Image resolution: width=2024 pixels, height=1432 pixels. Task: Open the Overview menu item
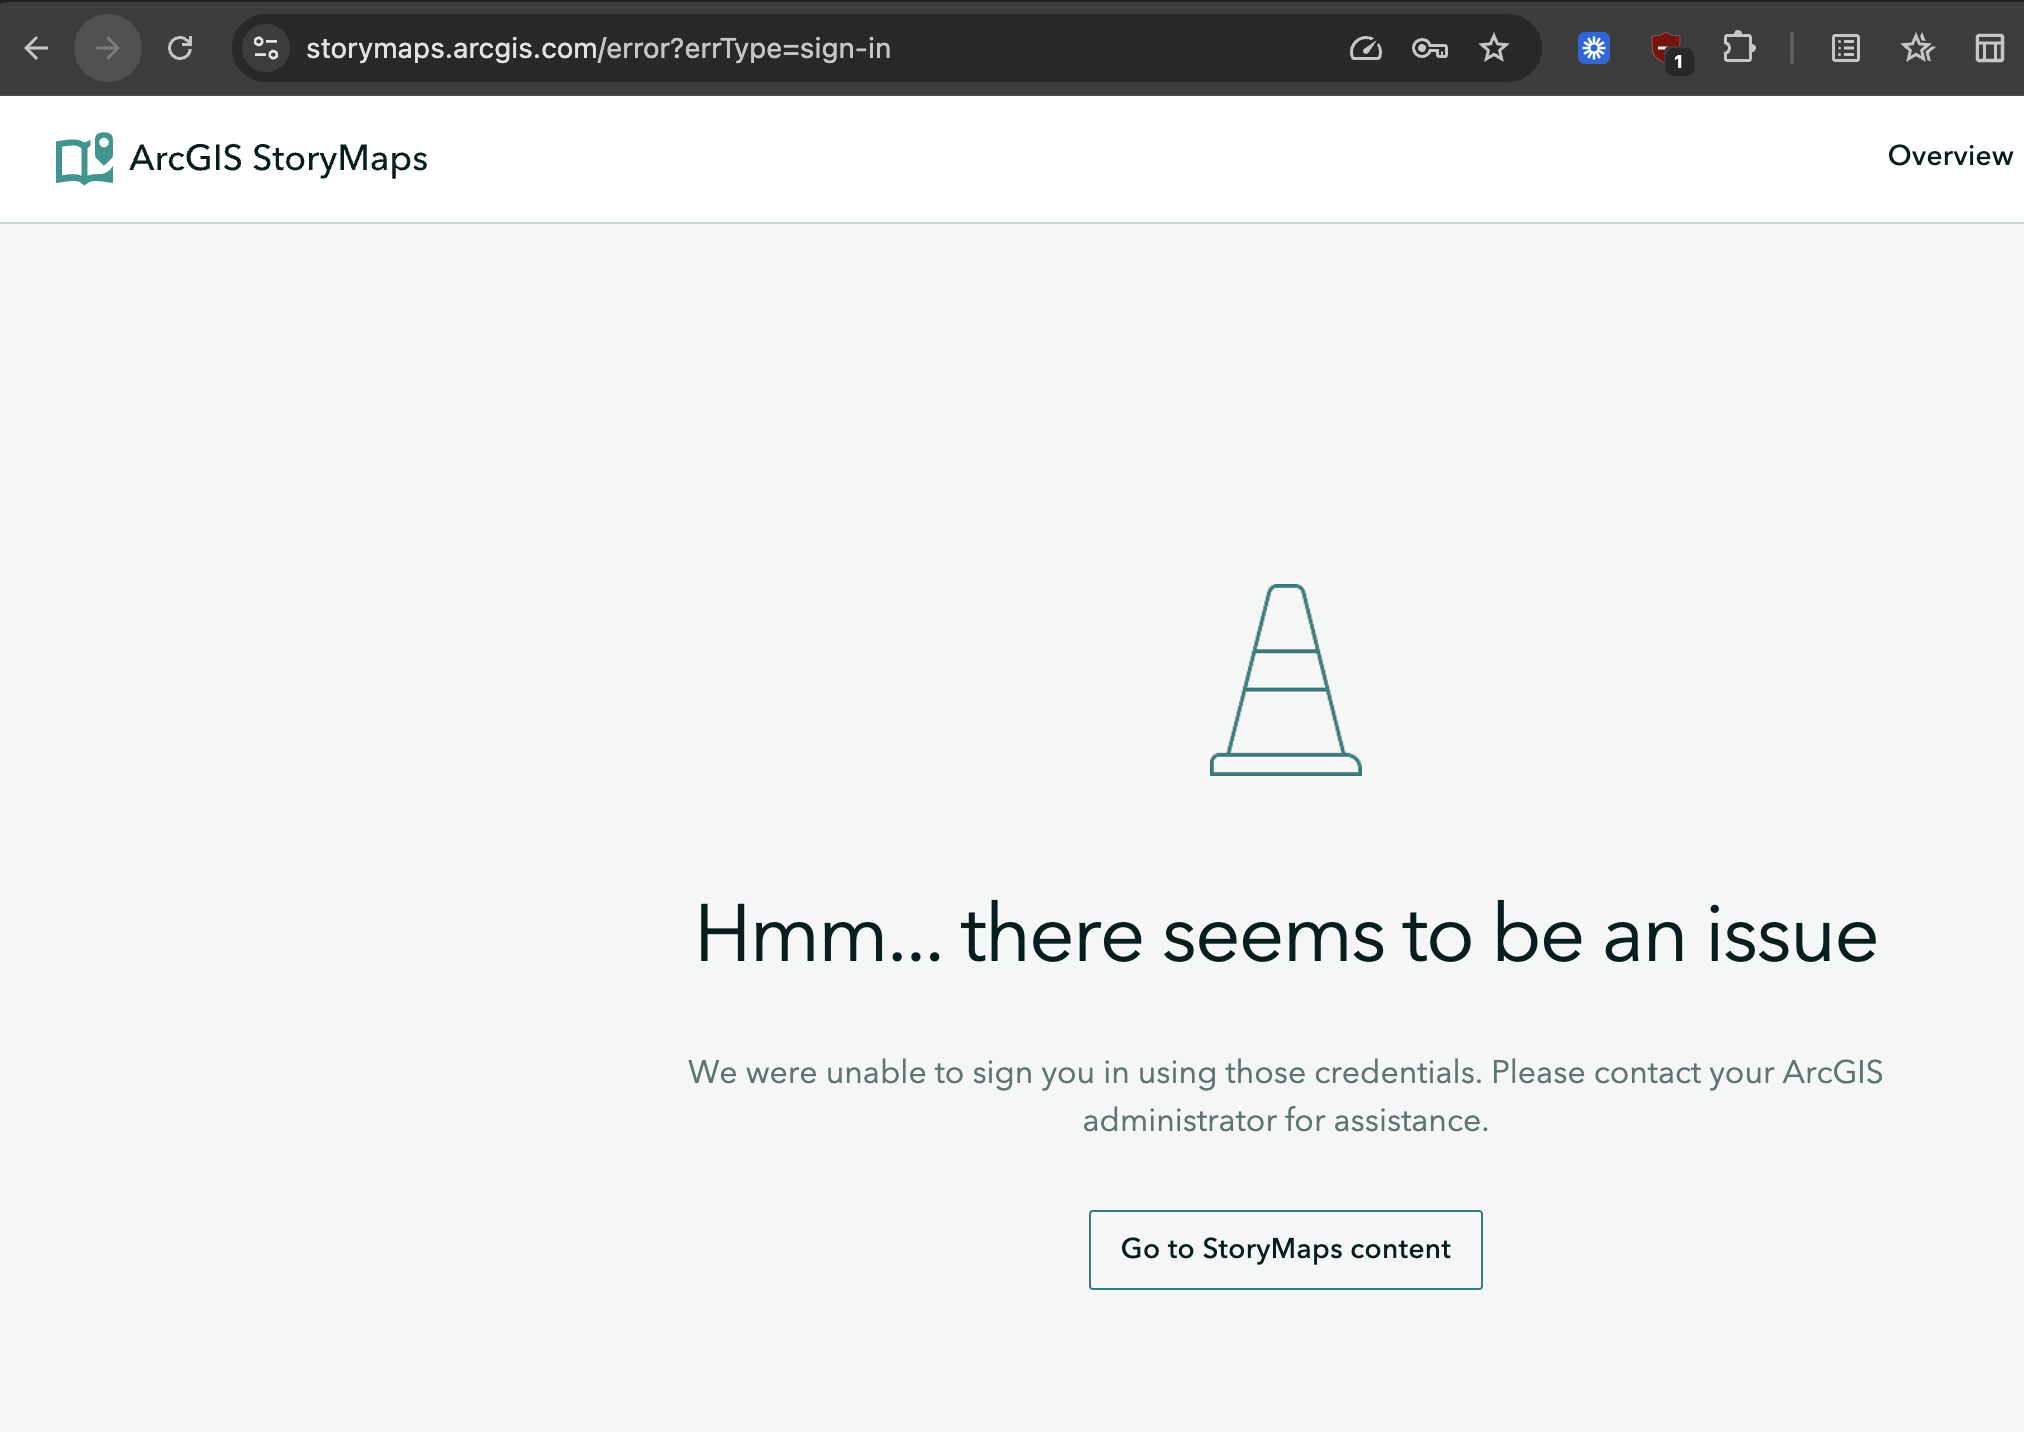tap(1950, 156)
